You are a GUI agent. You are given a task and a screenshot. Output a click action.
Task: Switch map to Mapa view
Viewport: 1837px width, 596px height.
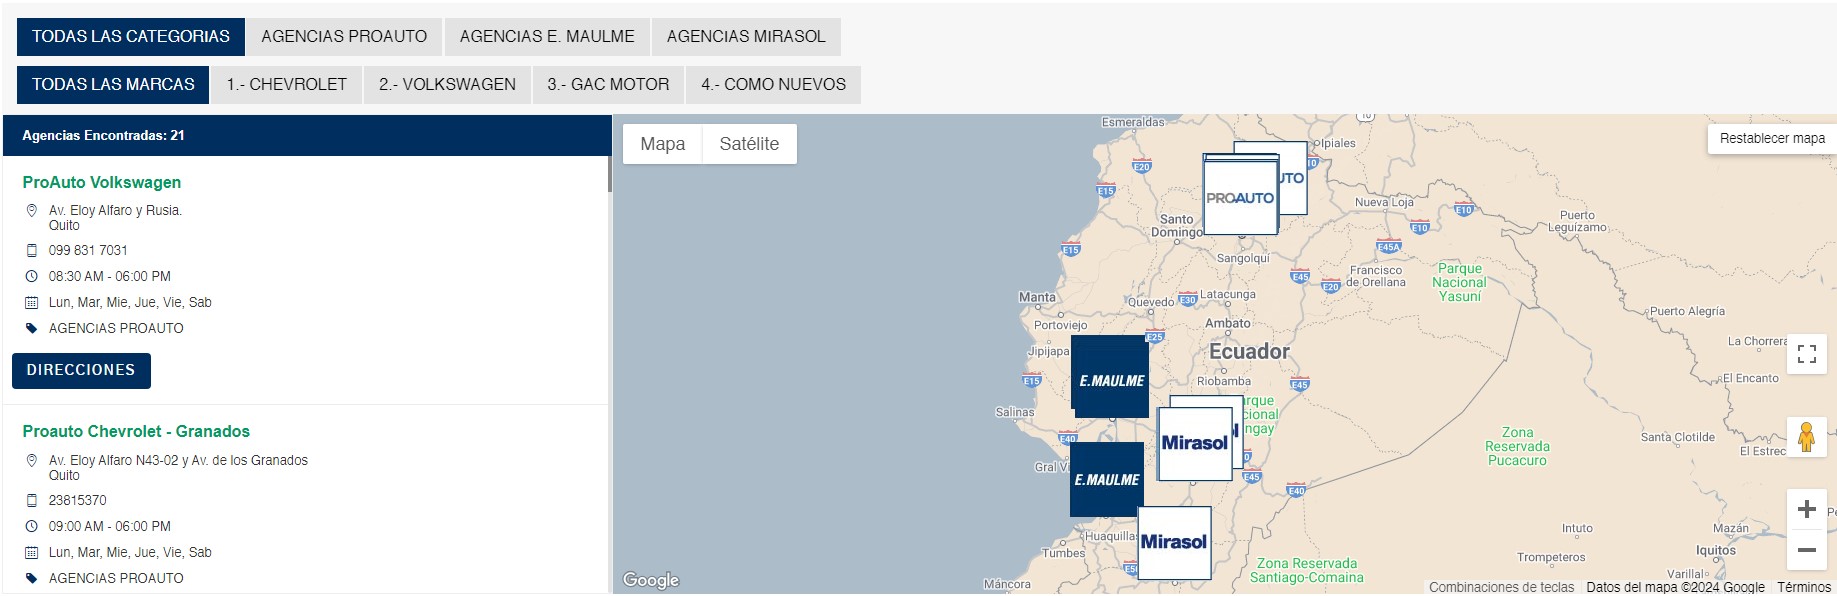(663, 144)
